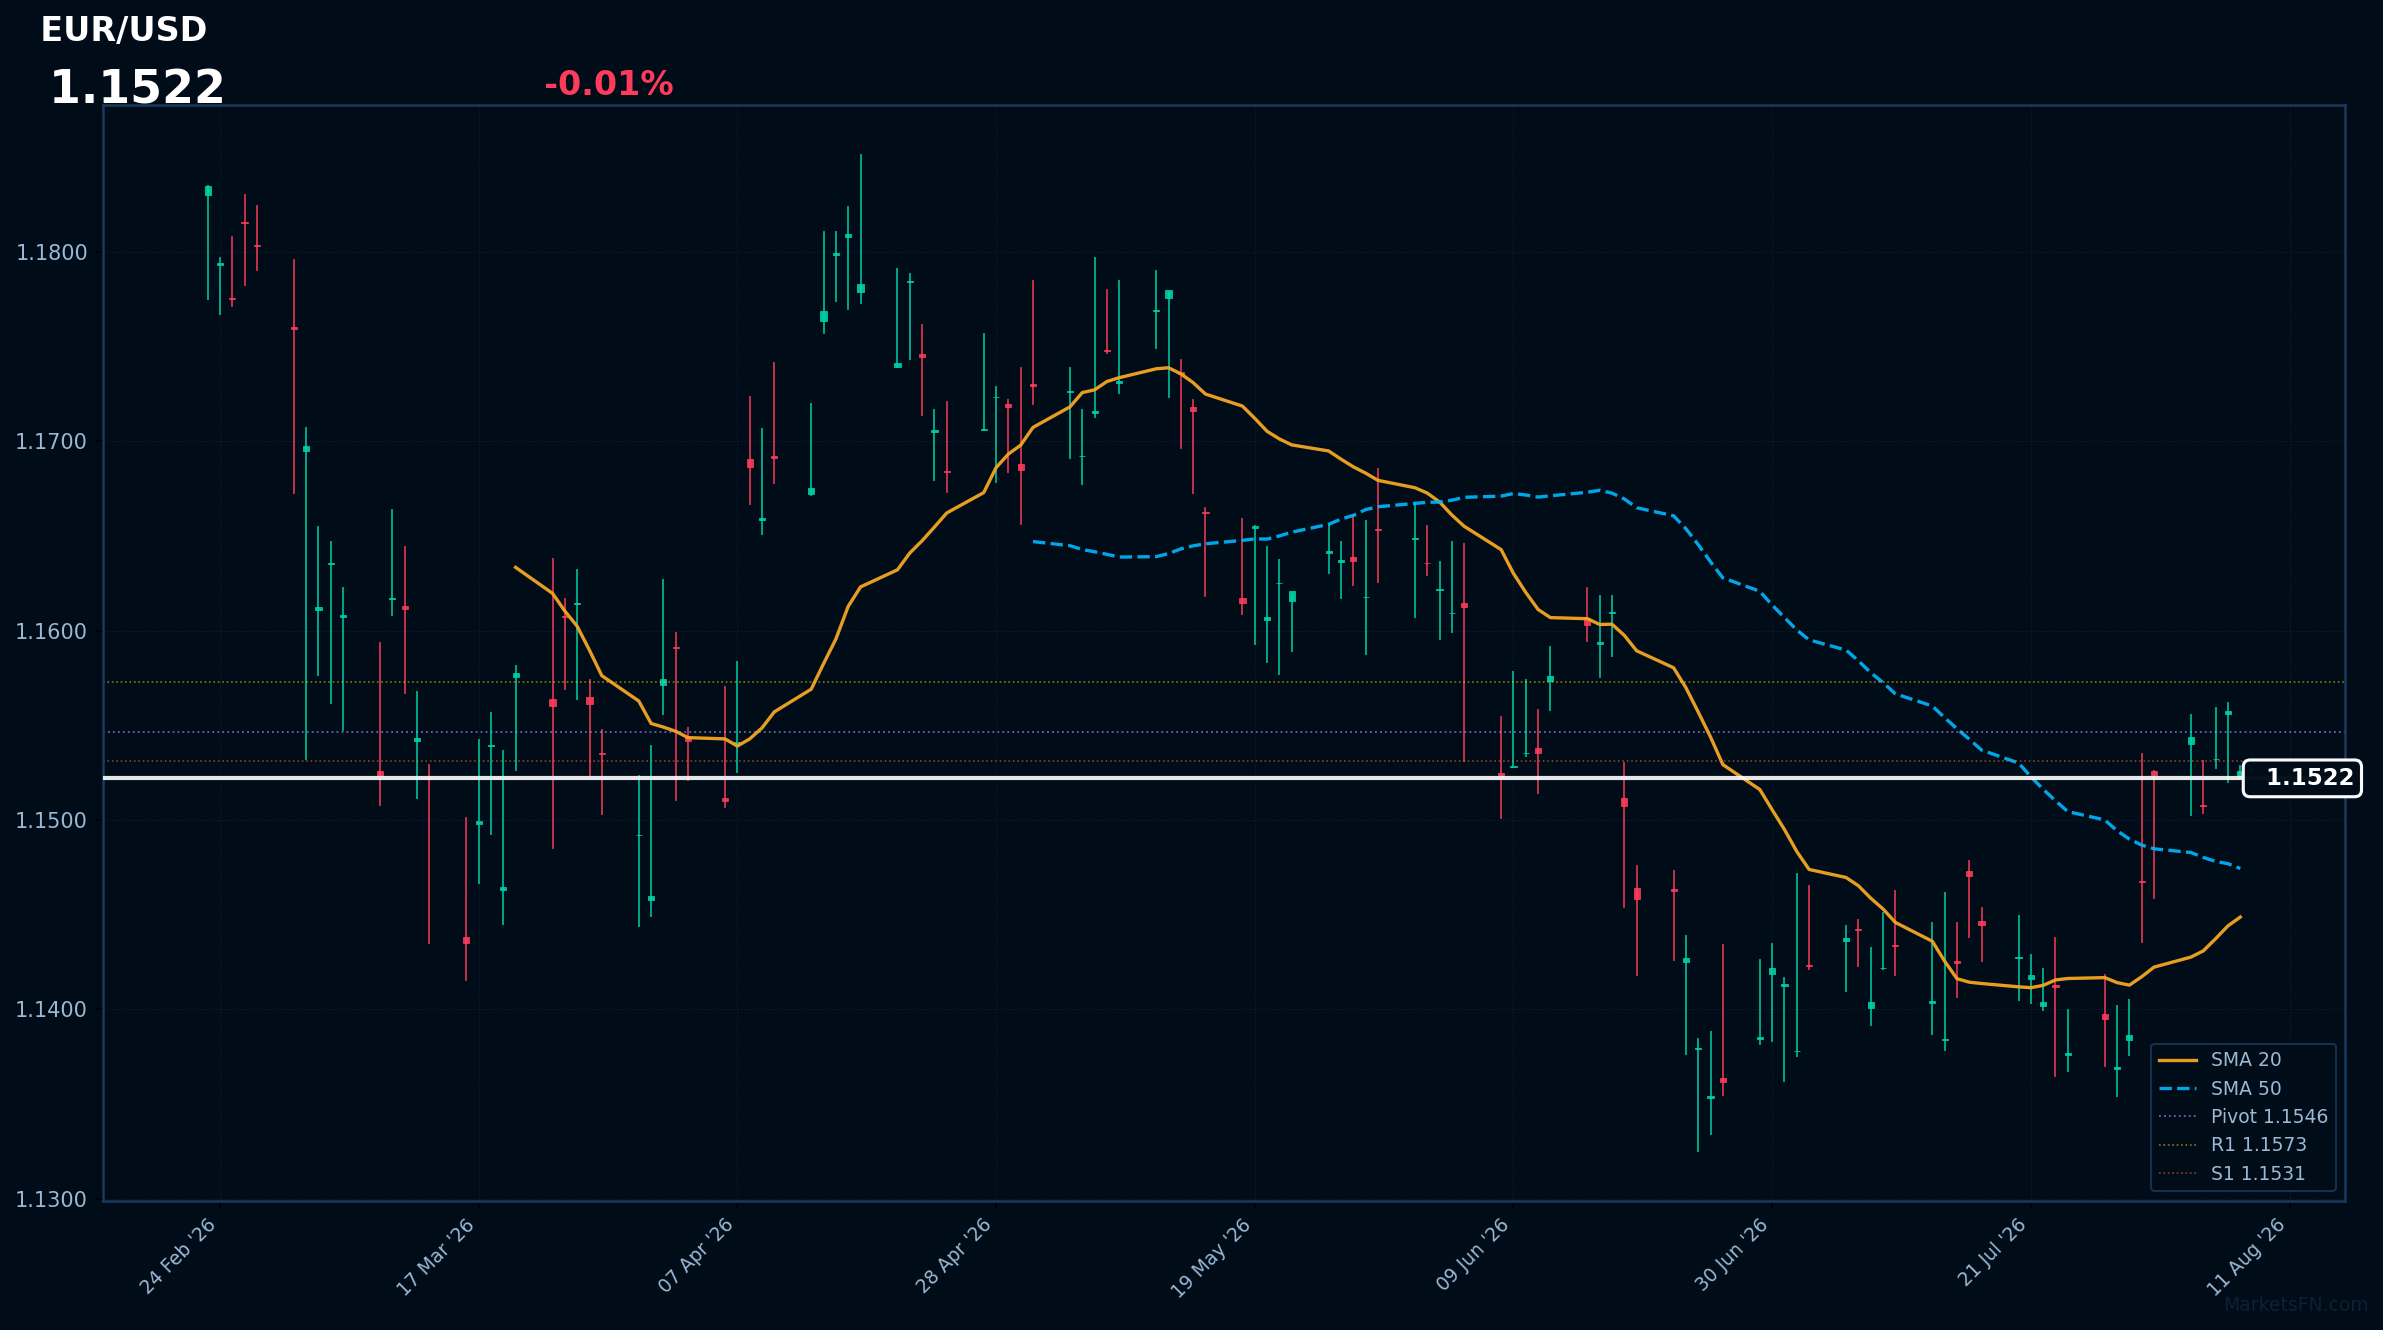Click the 30 Jun '26 date label
This screenshot has width=2383, height=1330.
click(x=1732, y=1256)
